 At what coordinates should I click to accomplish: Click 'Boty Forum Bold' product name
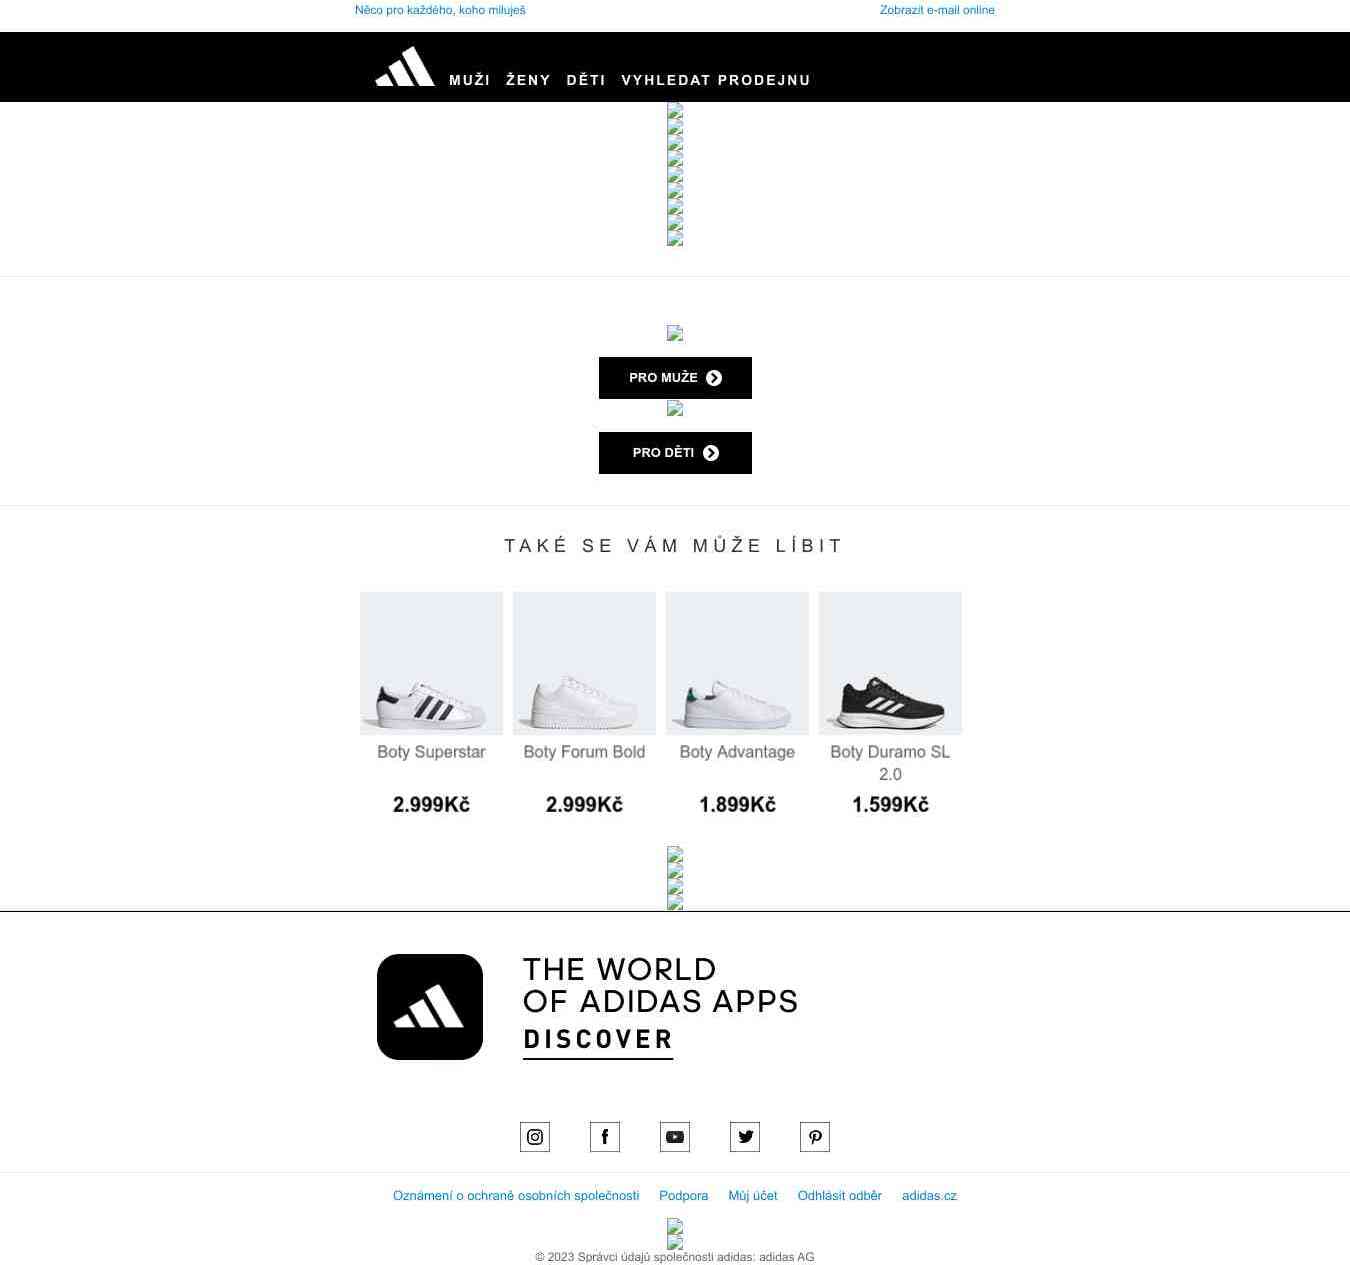click(x=584, y=752)
